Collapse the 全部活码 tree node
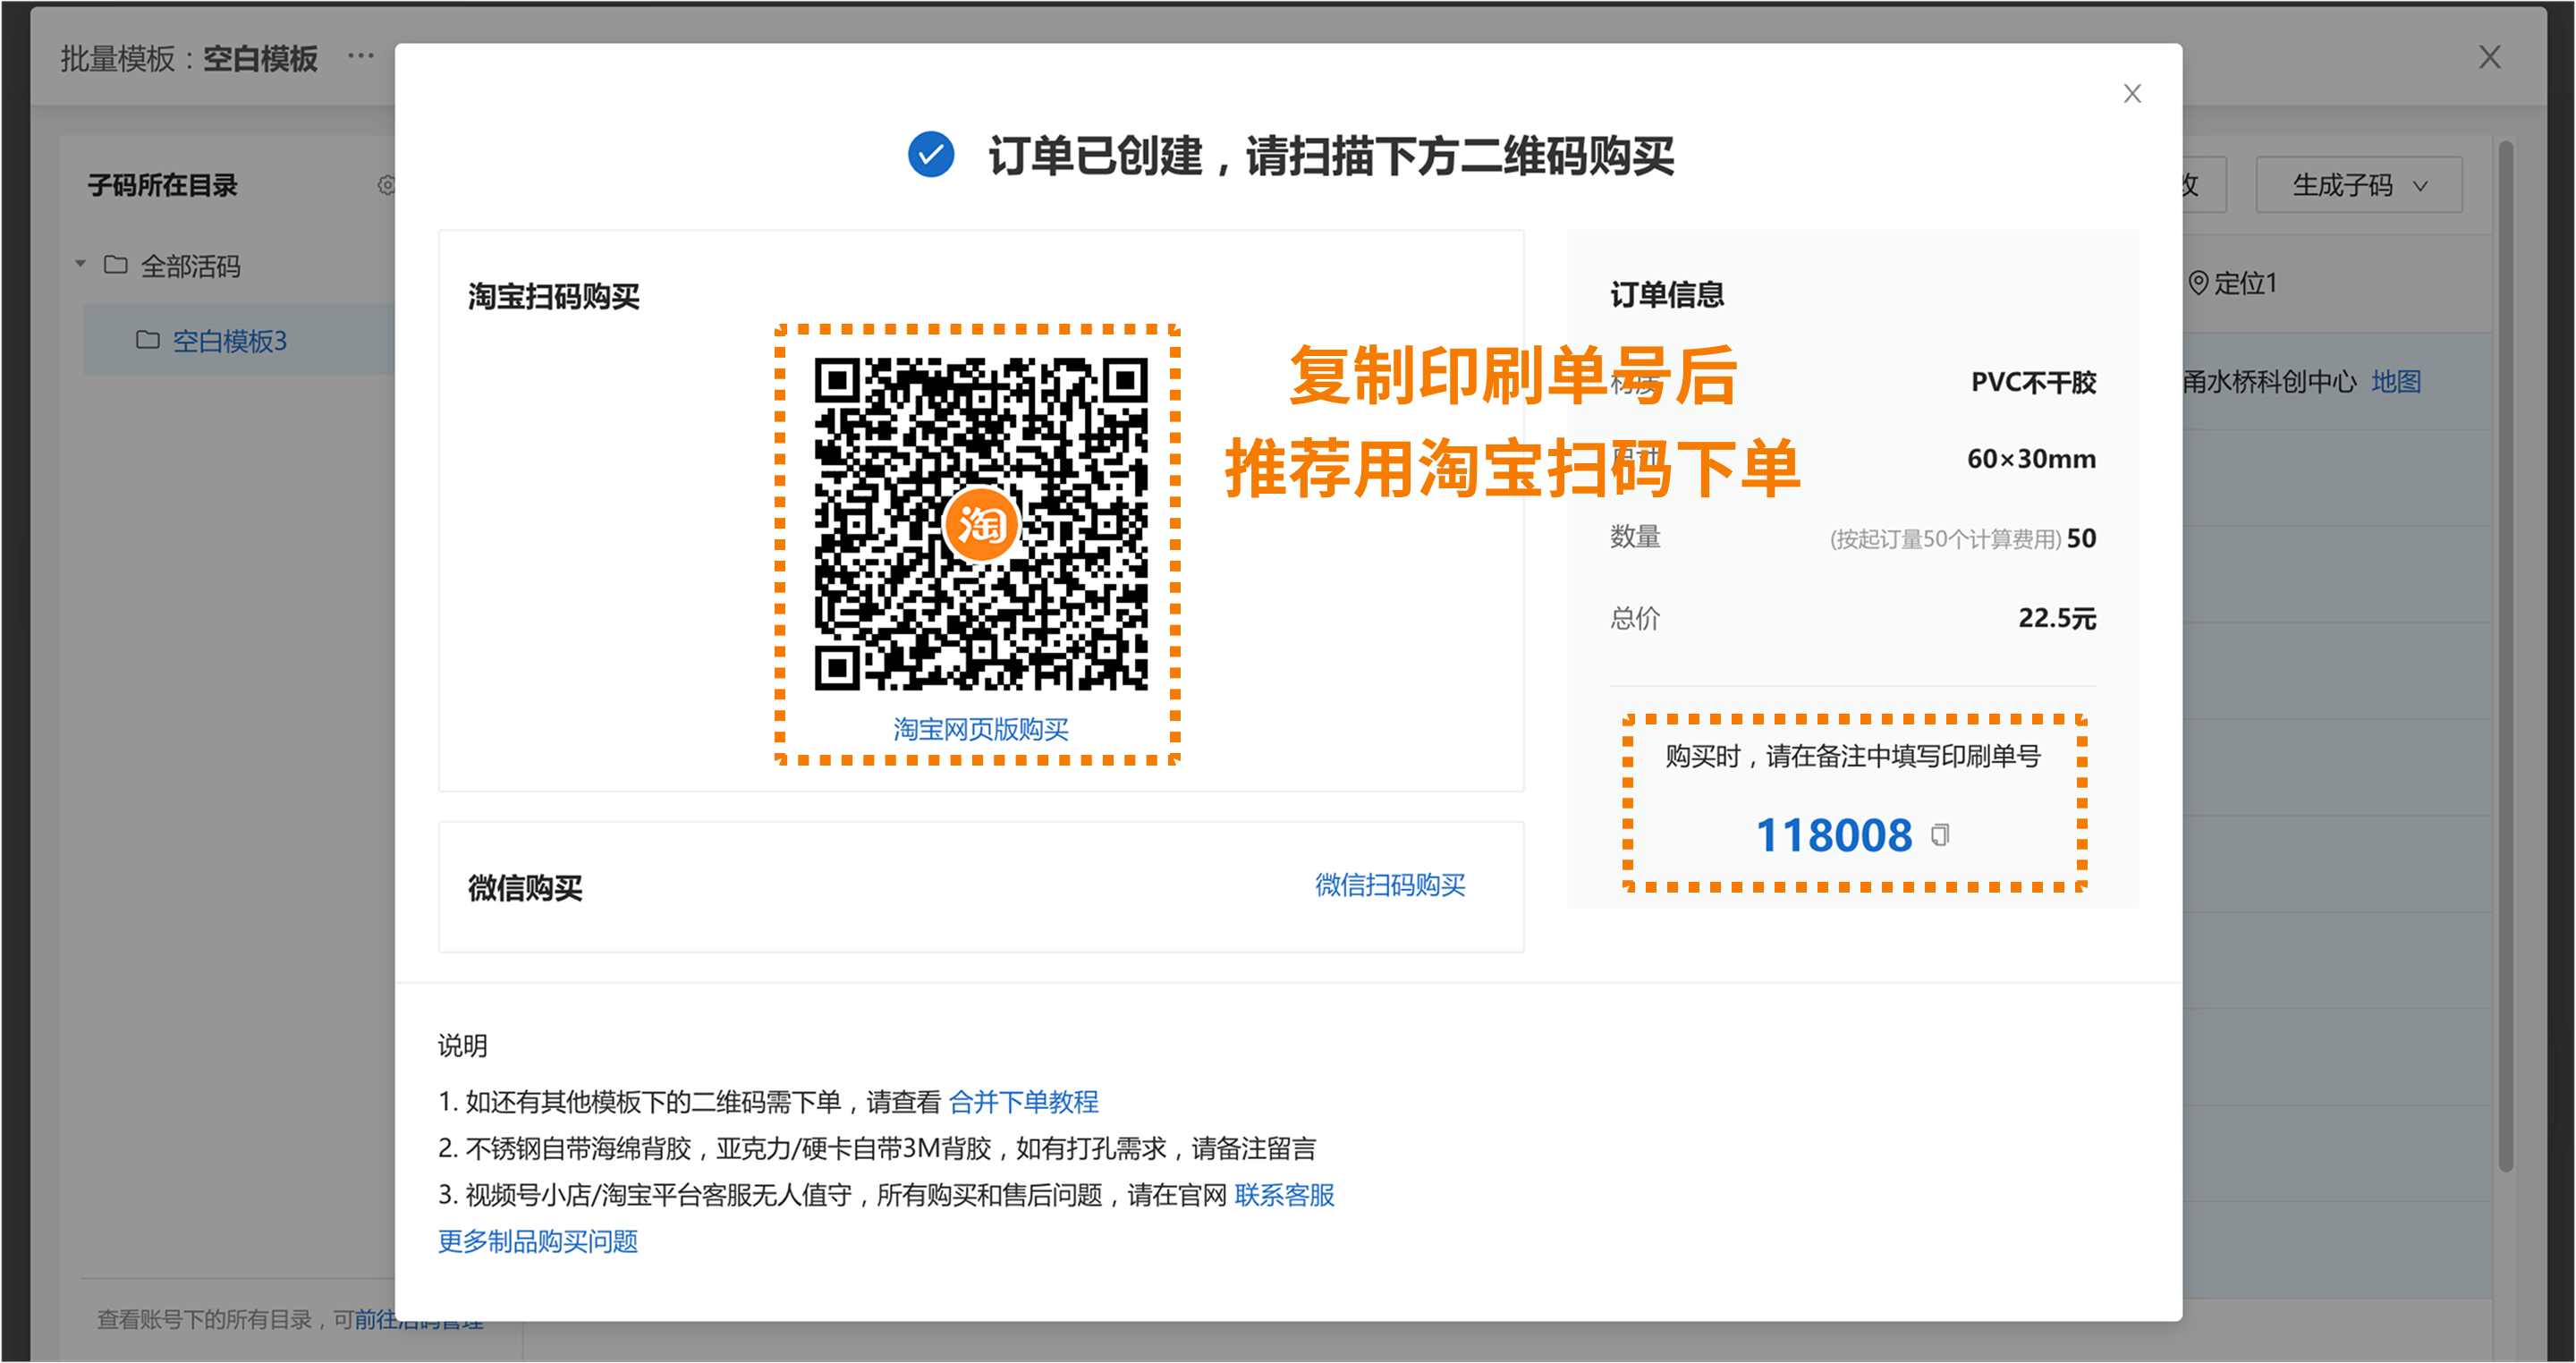Screen dimensions: 2576x1363 tap(81, 265)
